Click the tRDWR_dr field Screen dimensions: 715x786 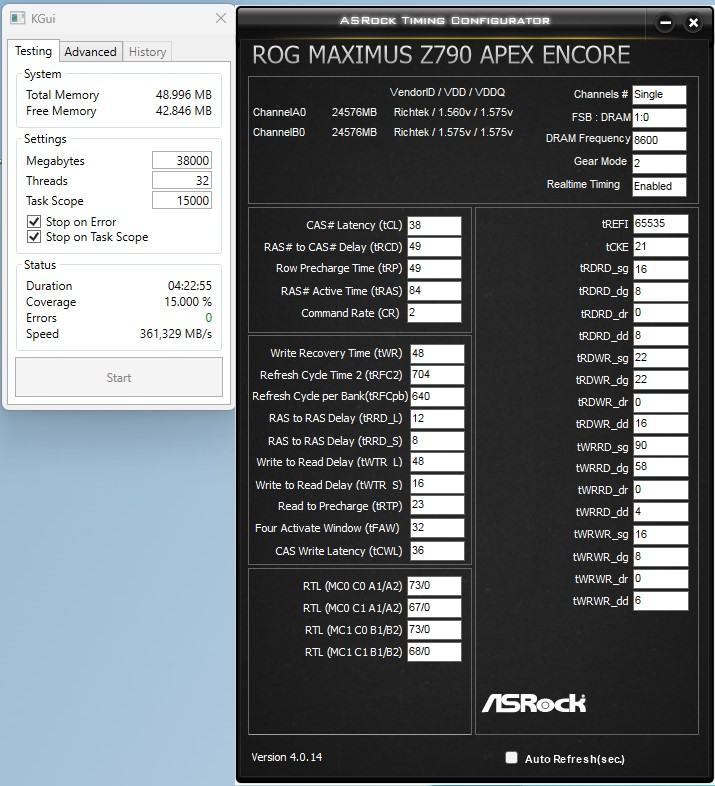(661, 402)
